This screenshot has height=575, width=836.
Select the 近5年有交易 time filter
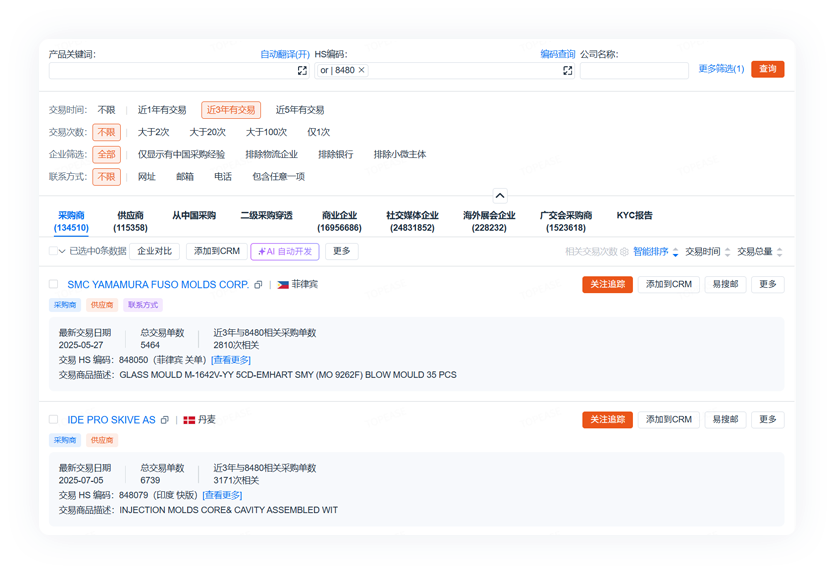coord(300,110)
